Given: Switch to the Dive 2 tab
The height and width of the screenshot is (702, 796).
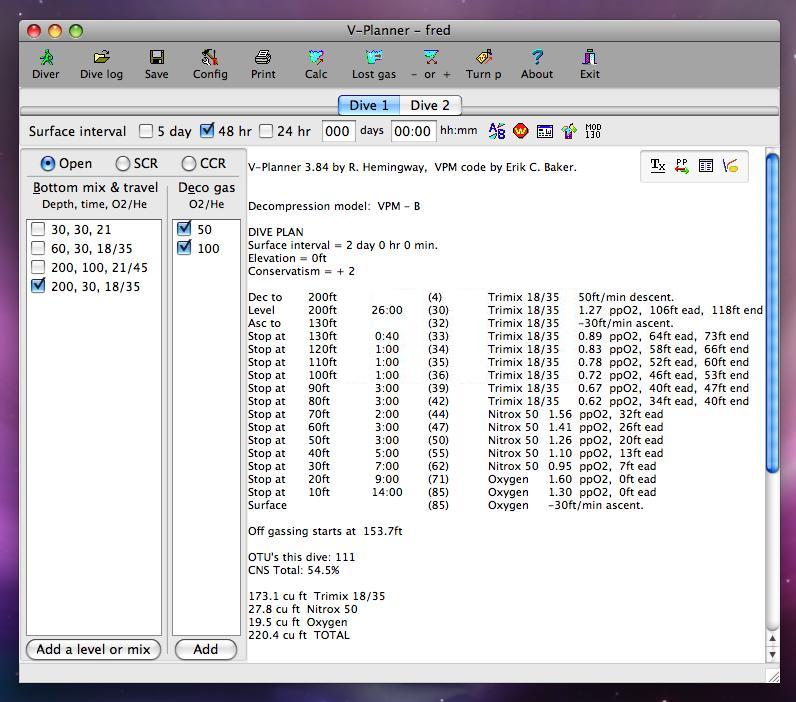Looking at the screenshot, I should [x=430, y=105].
